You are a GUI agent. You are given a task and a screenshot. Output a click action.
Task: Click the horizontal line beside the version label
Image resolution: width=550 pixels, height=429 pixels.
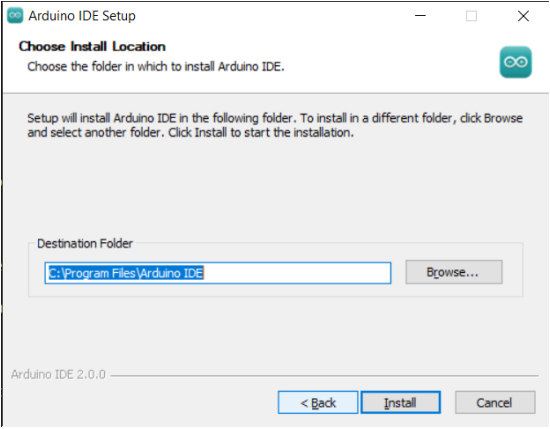click(x=324, y=376)
